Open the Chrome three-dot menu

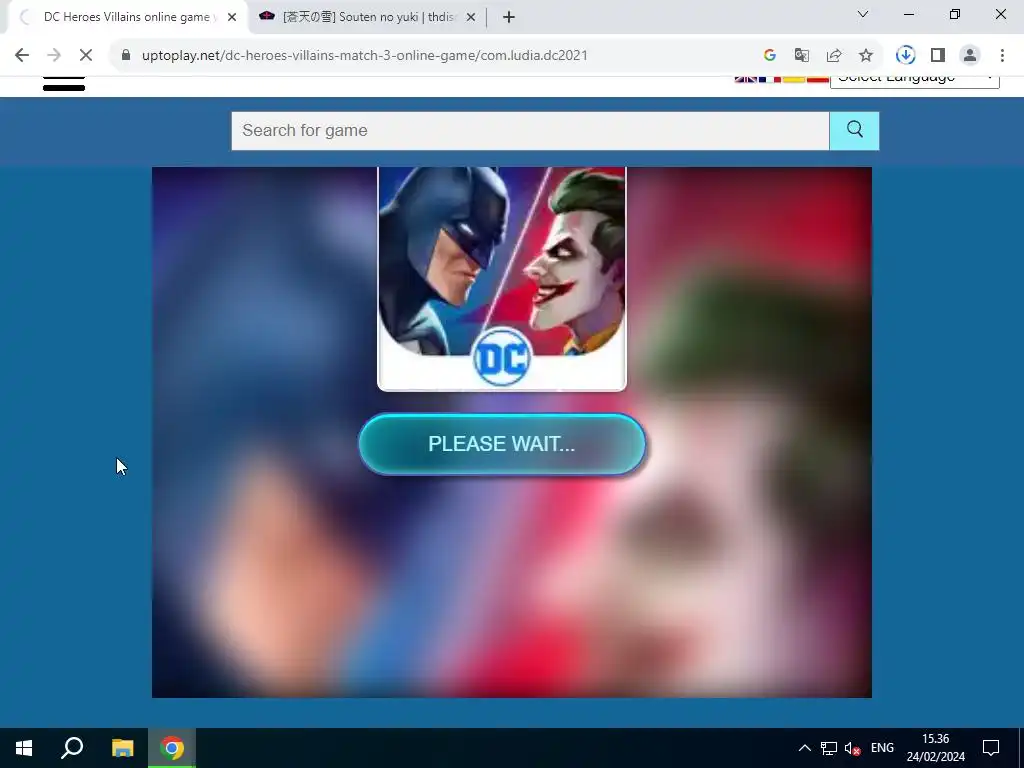(x=1002, y=56)
